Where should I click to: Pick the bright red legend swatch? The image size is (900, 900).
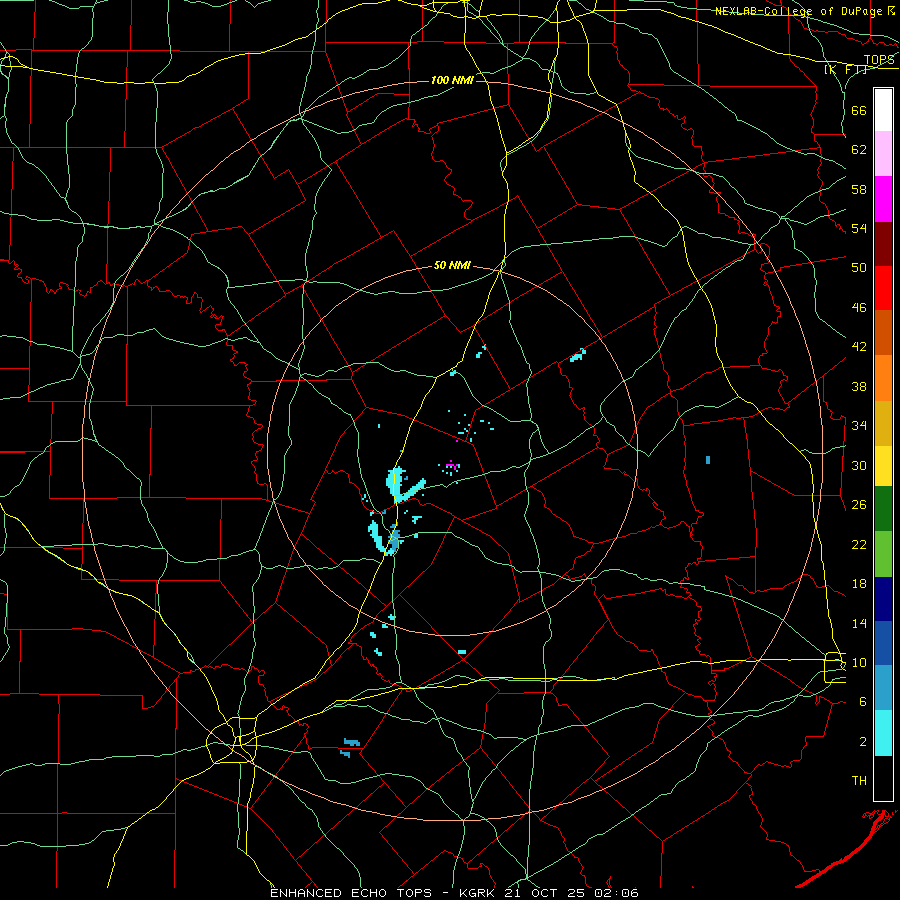tap(883, 288)
